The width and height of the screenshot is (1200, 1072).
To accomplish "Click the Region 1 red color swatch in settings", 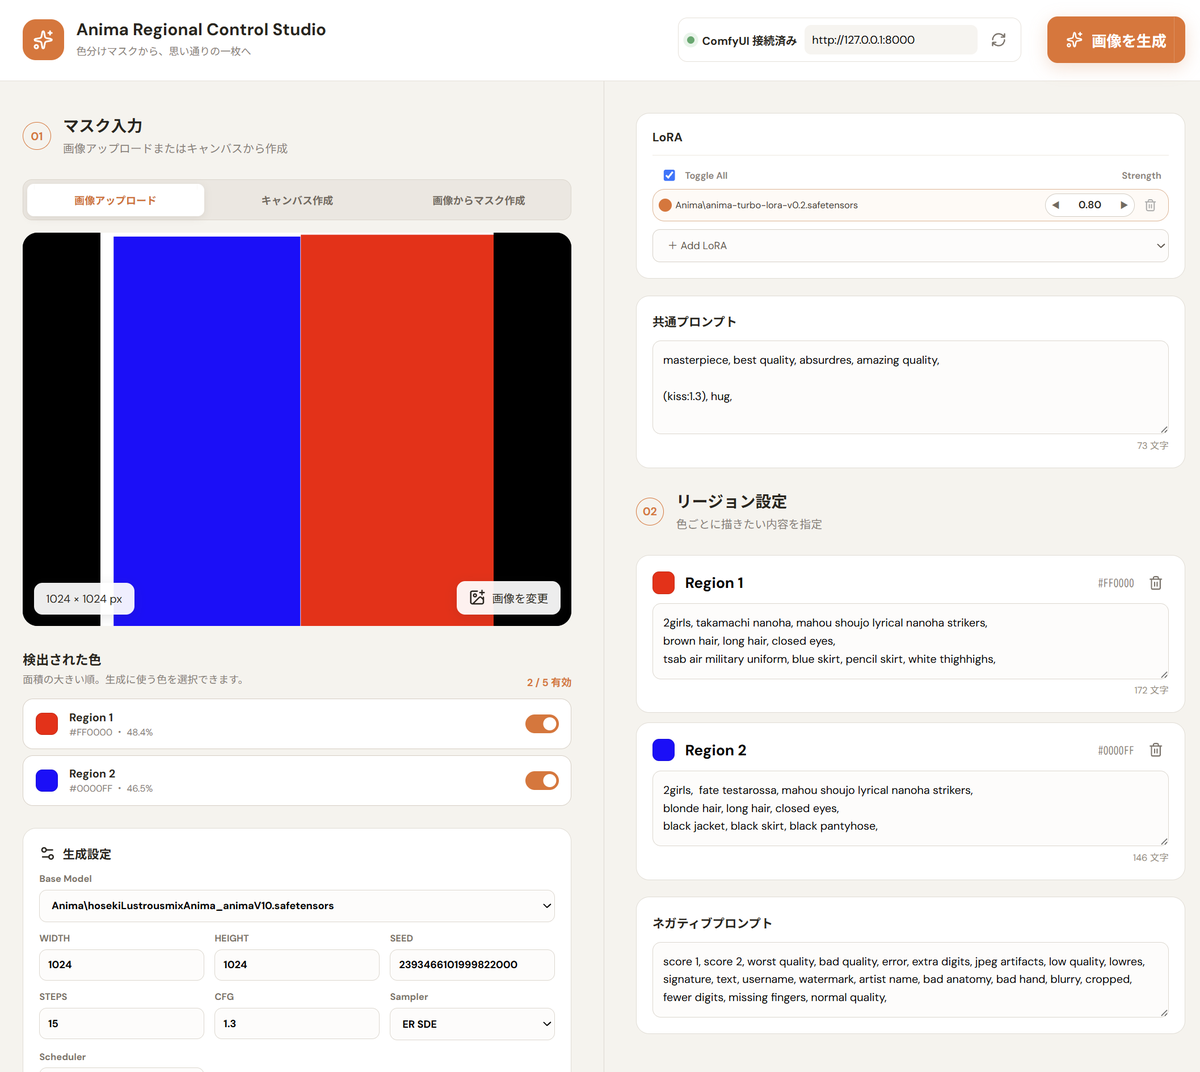I will click(663, 583).
